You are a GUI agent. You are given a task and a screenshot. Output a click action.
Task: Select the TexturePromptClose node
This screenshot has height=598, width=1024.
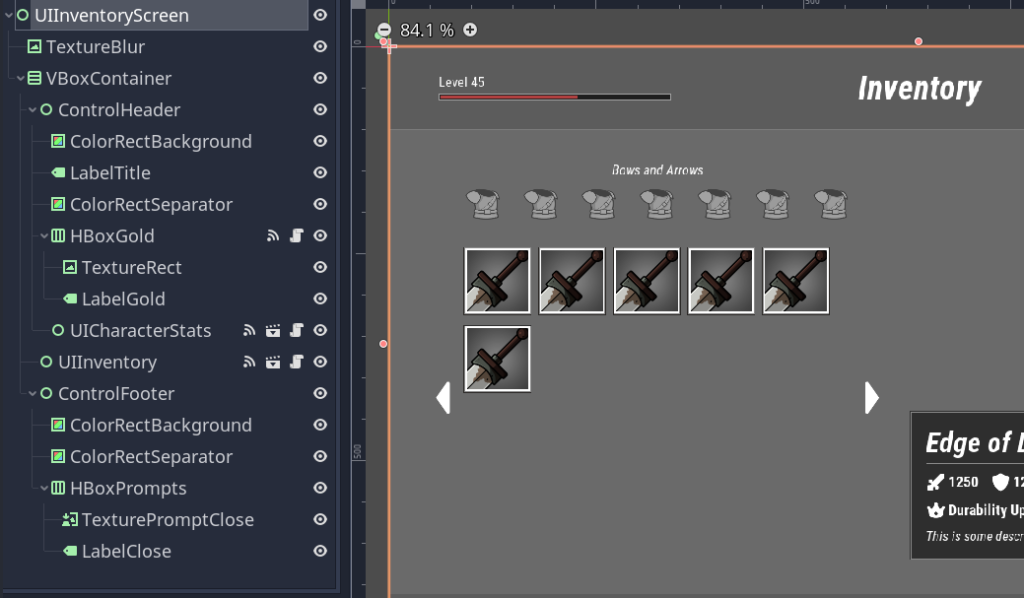[x=167, y=520]
